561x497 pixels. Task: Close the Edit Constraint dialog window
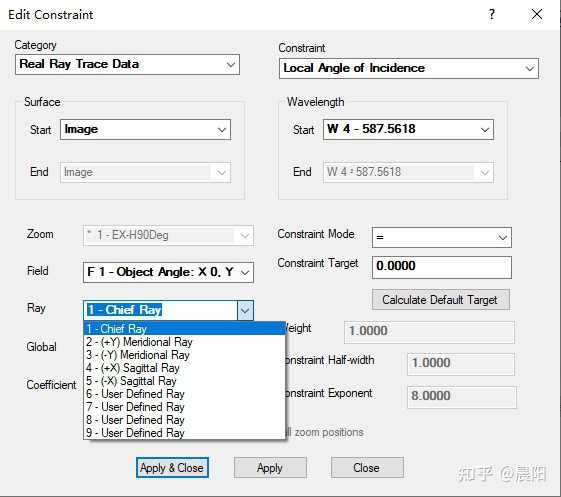(x=537, y=14)
